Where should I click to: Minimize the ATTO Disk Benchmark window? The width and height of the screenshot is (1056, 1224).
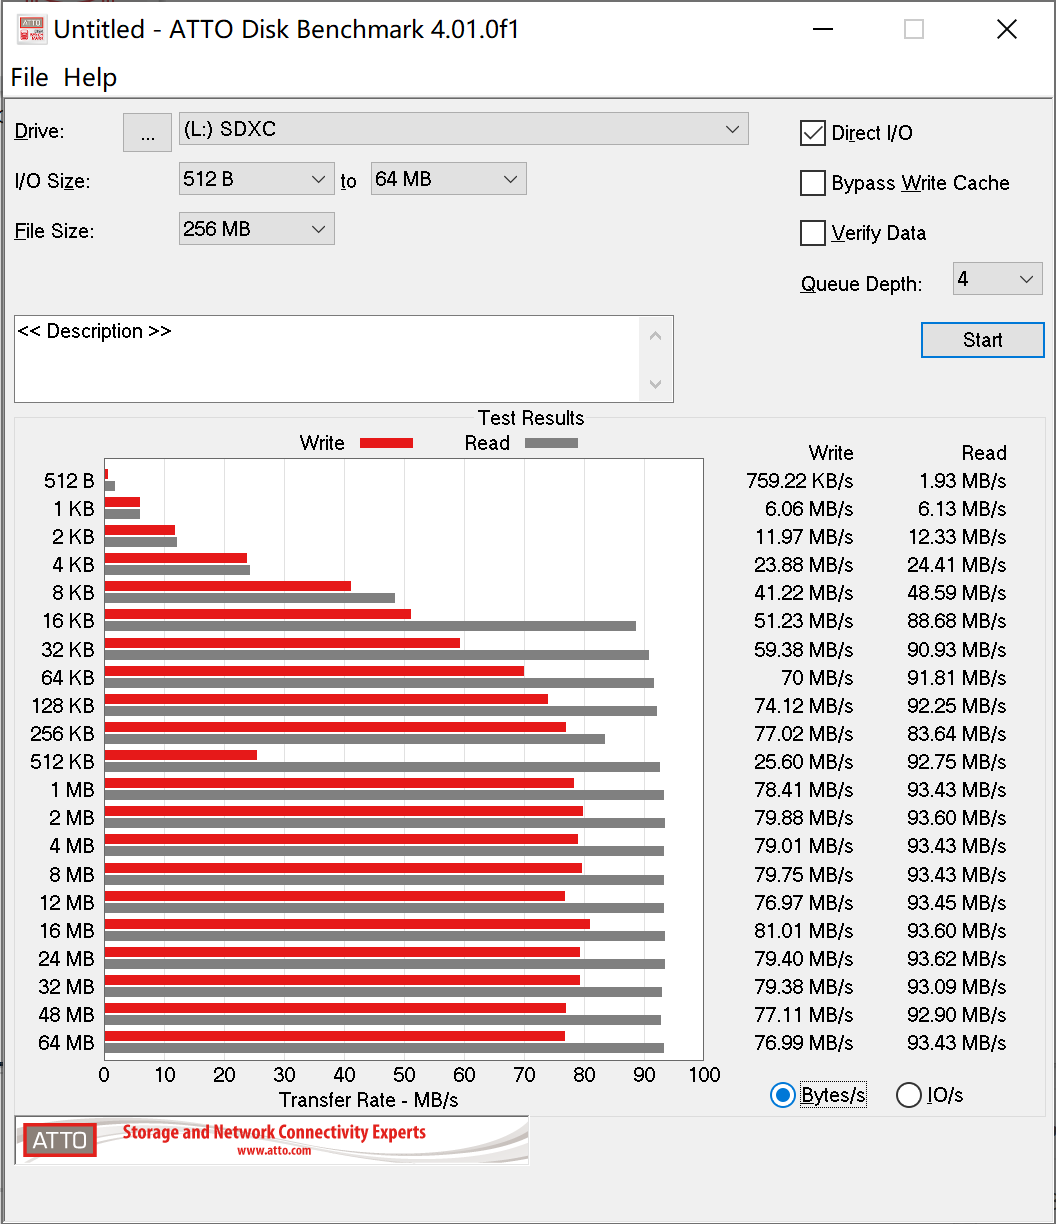coord(821,29)
